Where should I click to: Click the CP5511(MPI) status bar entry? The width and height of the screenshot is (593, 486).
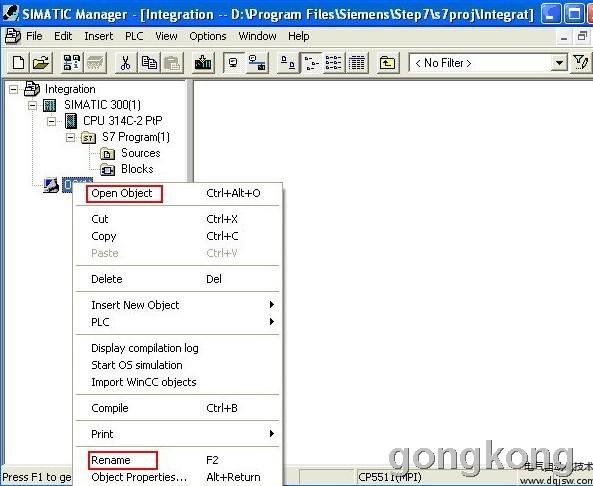(x=390, y=477)
